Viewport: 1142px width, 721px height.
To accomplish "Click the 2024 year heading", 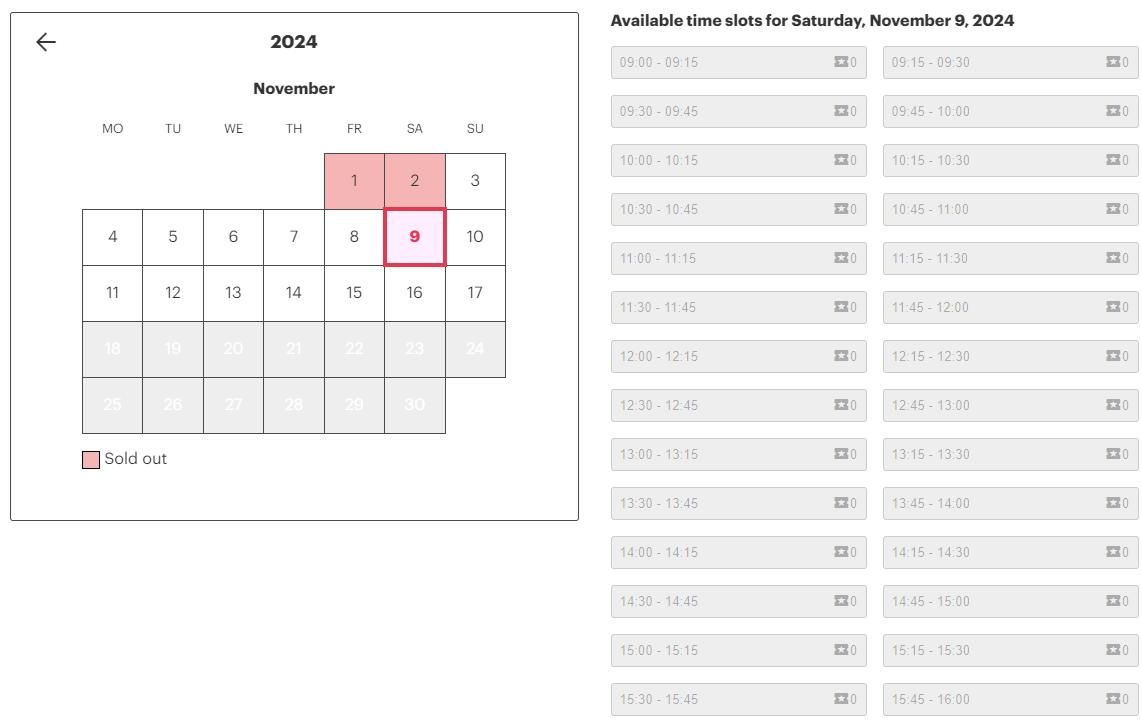I will 294,42.
